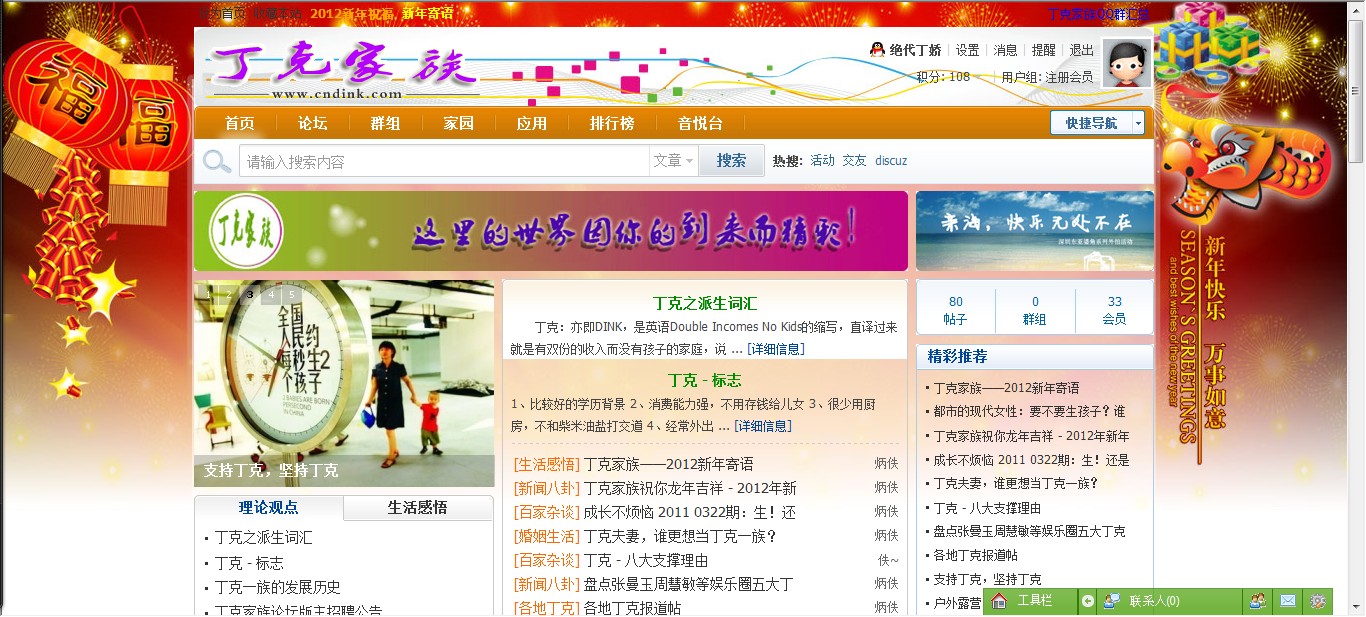1366x617 pixels.
Task: Click the beach advertisement banner
Action: [x=1035, y=231]
